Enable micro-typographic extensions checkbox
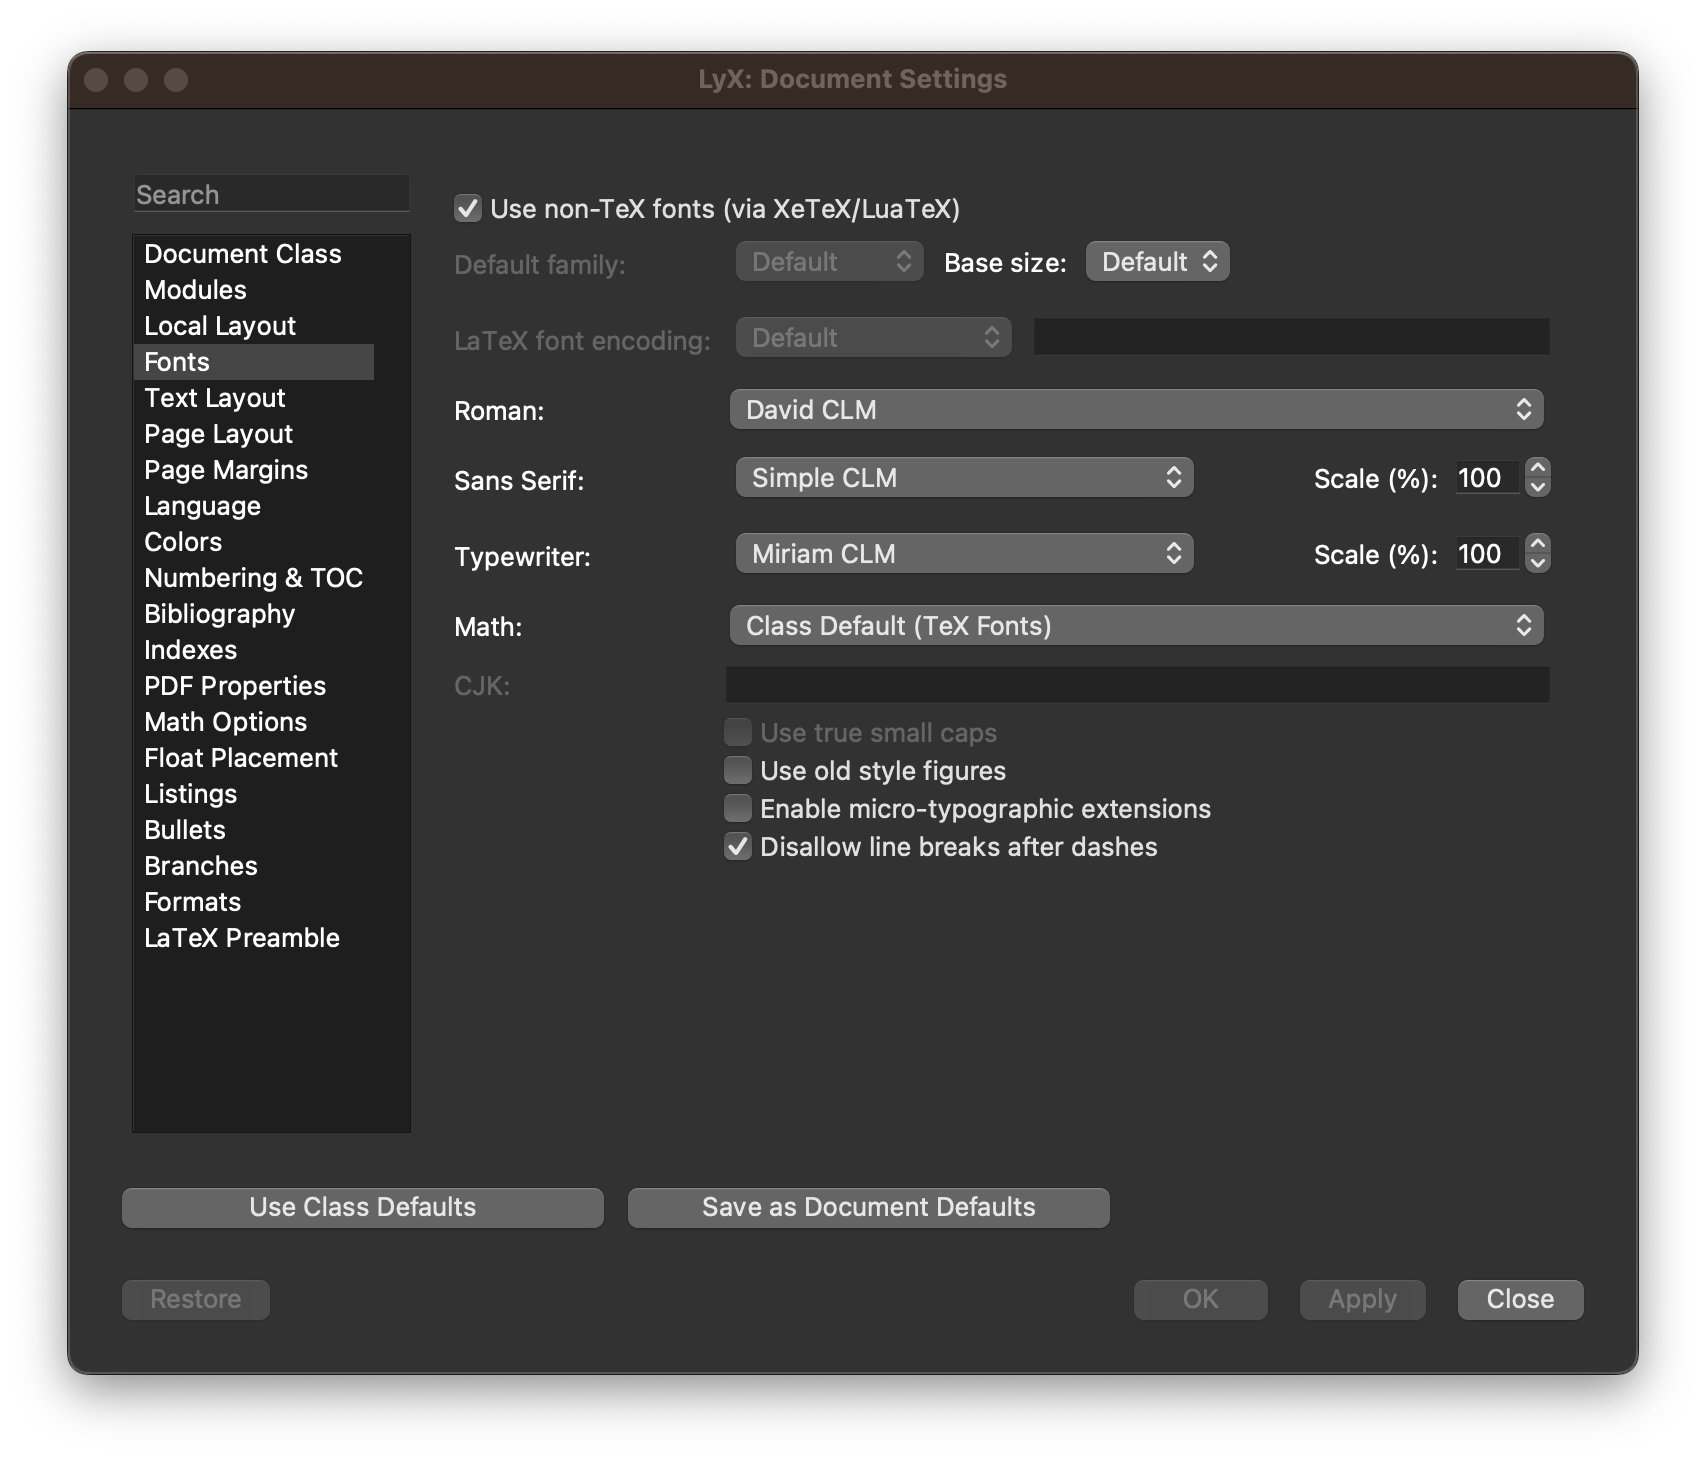Viewport: 1706px width, 1458px height. pyautogui.click(x=738, y=808)
